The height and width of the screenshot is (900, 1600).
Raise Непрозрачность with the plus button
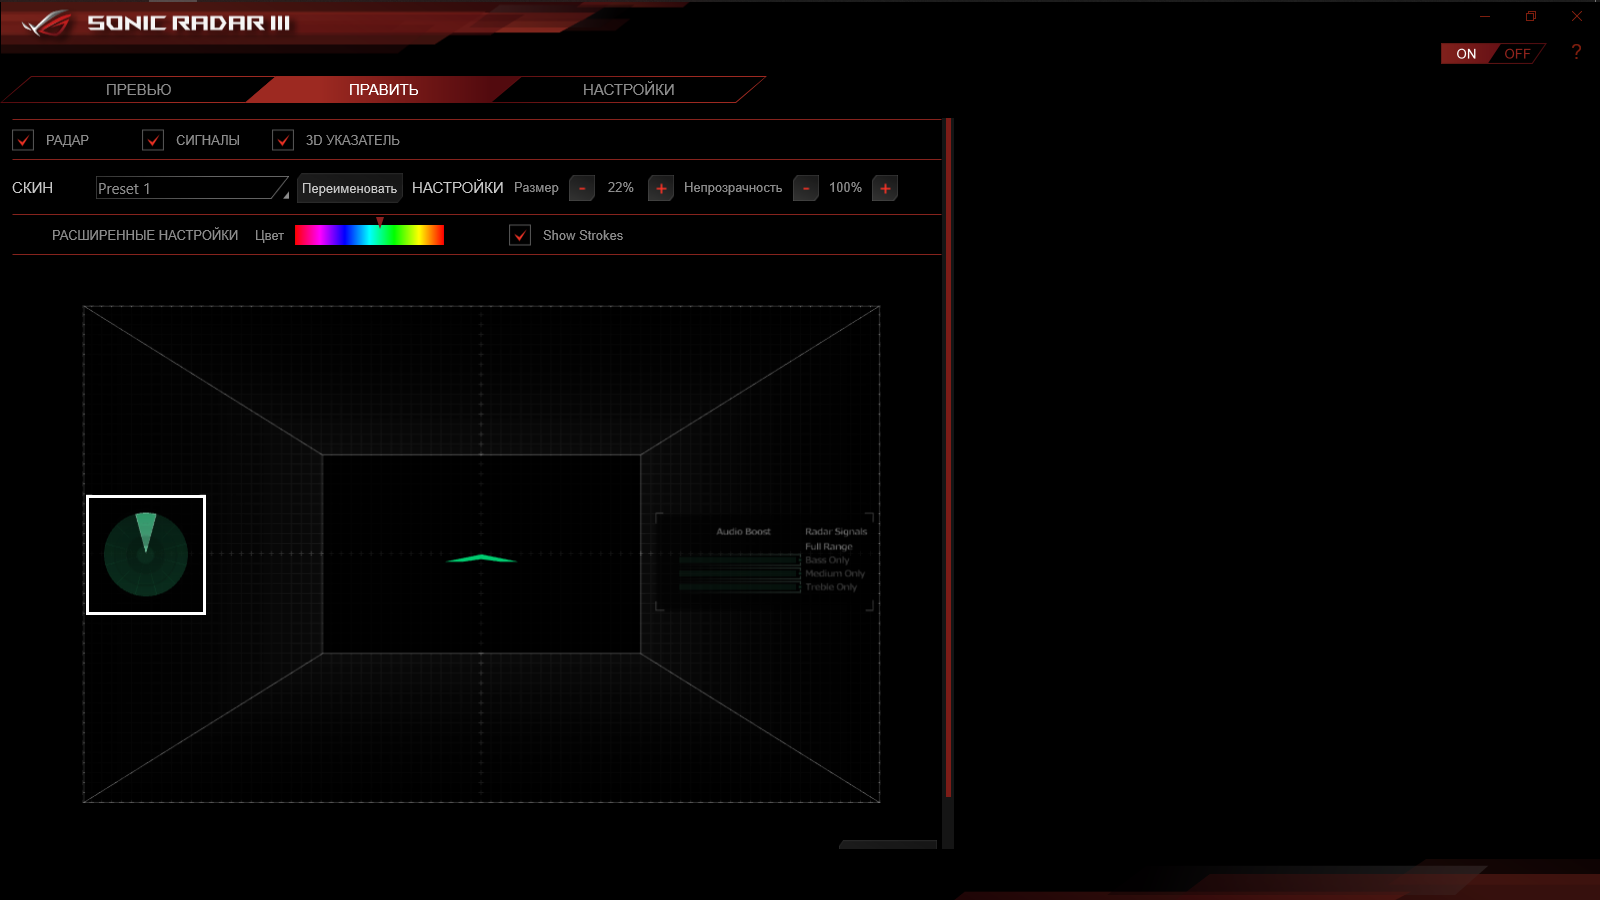885,188
